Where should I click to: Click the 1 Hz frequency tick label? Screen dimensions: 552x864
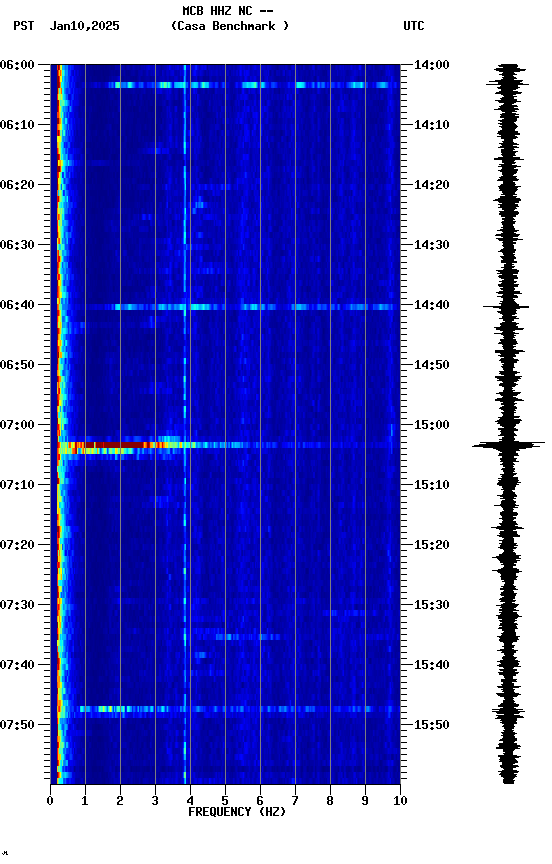(x=85, y=801)
